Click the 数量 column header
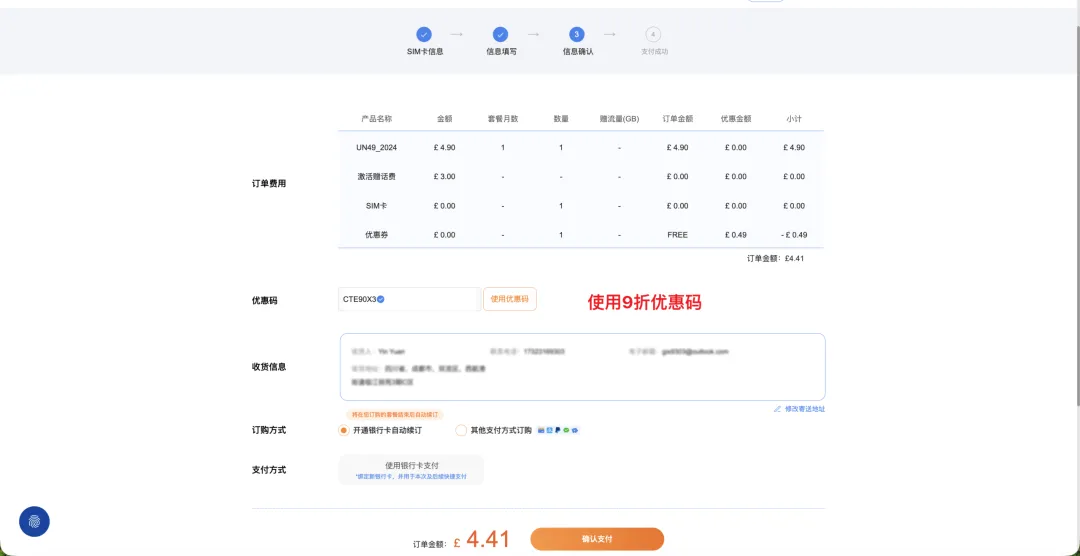 pos(561,119)
